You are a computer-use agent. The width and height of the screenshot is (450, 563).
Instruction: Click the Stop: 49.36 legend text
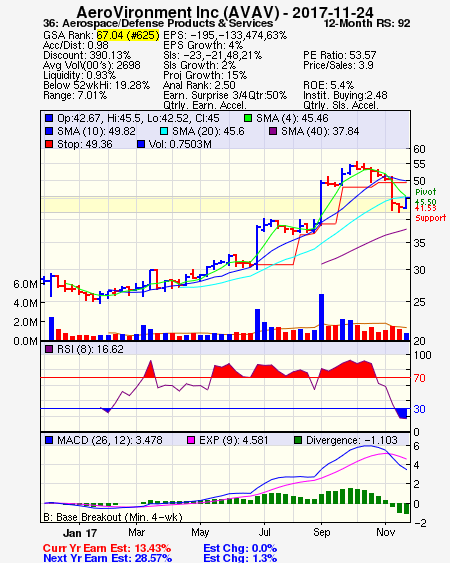click(85, 144)
